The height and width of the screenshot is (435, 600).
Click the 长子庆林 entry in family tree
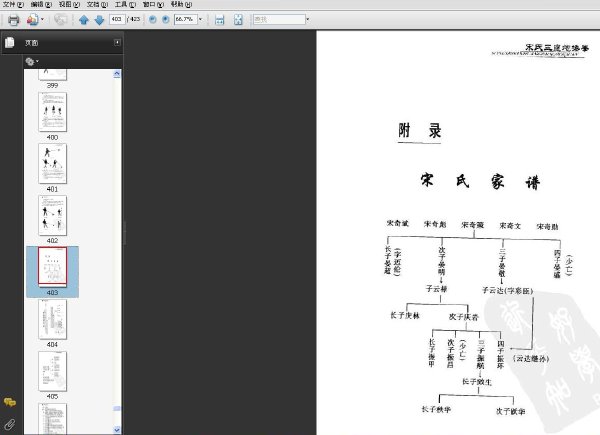point(405,315)
